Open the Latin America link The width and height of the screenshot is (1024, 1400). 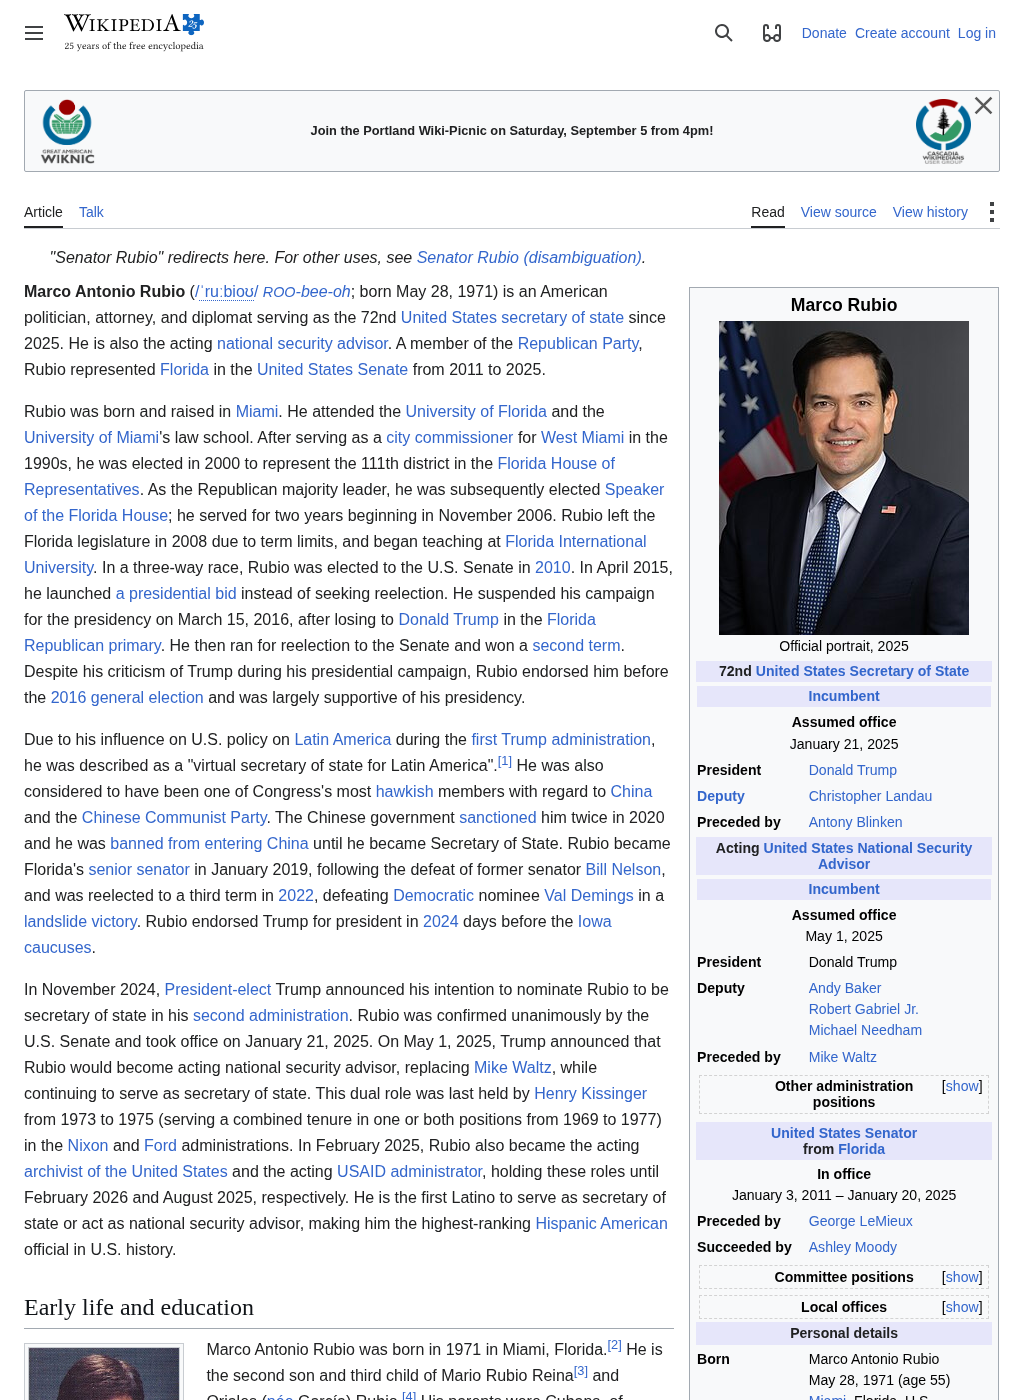343,739
